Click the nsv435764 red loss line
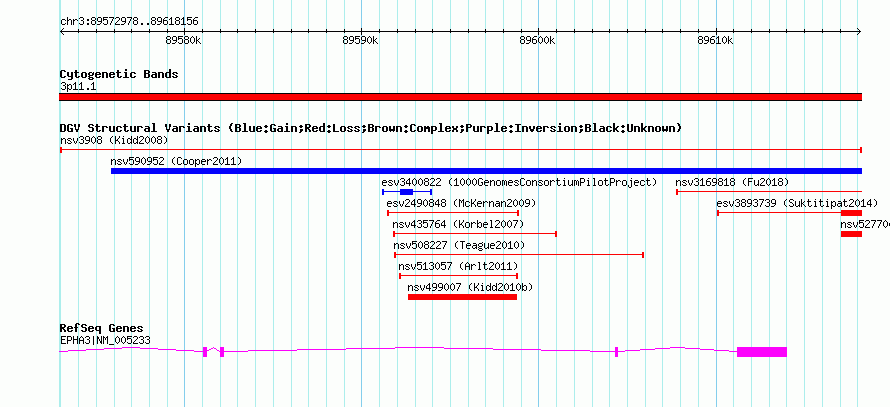The image size is (890, 407). [475, 234]
